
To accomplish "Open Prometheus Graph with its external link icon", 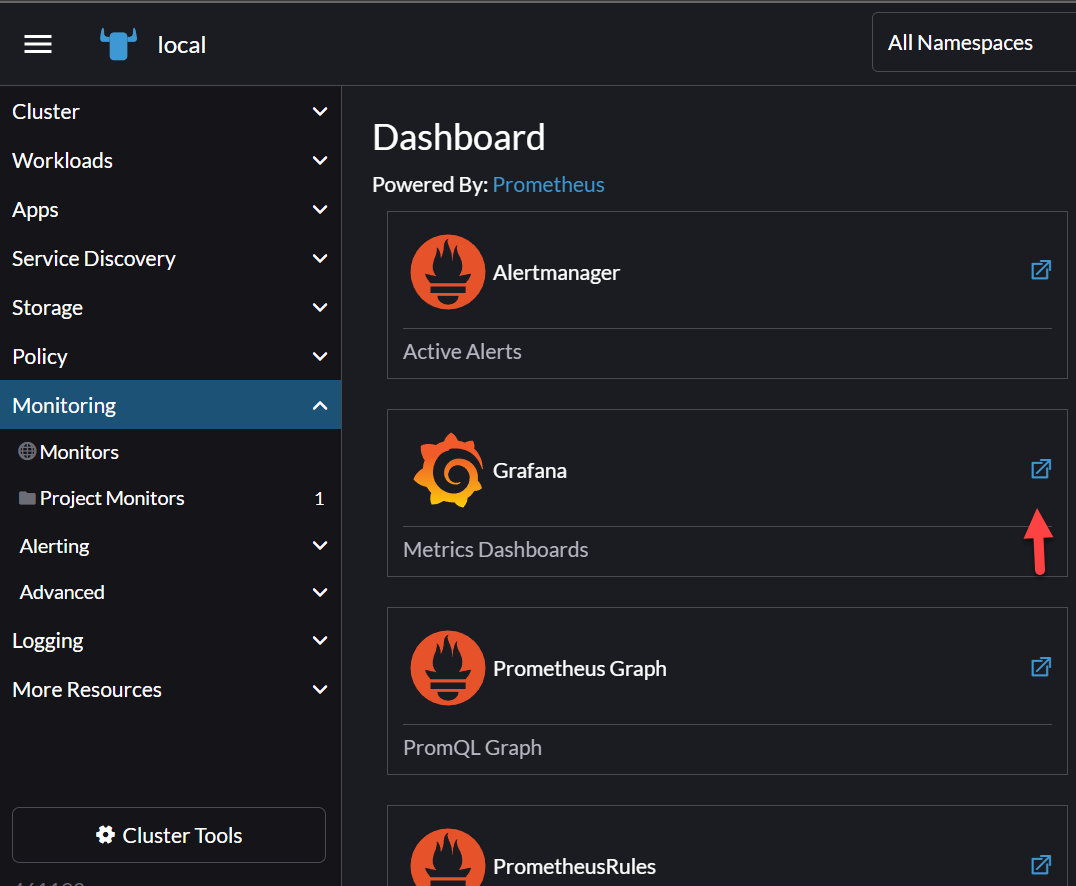I will tap(1041, 667).
